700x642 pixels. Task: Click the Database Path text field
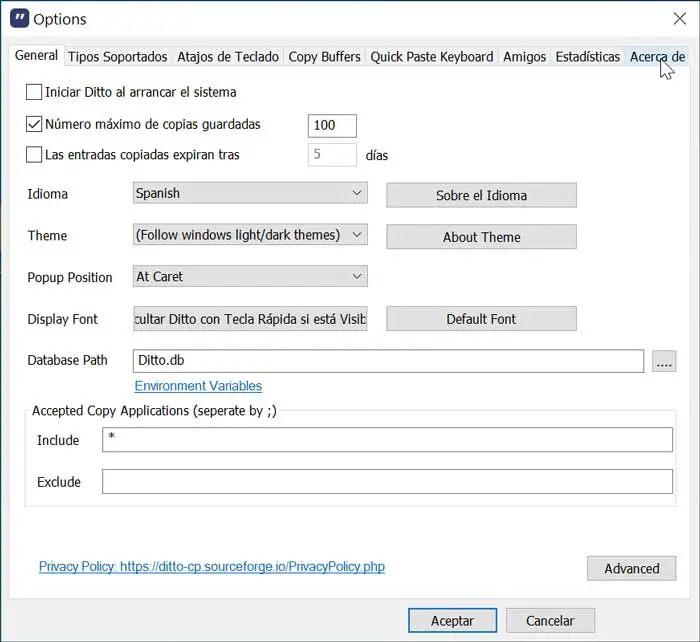pyautogui.click(x=388, y=361)
